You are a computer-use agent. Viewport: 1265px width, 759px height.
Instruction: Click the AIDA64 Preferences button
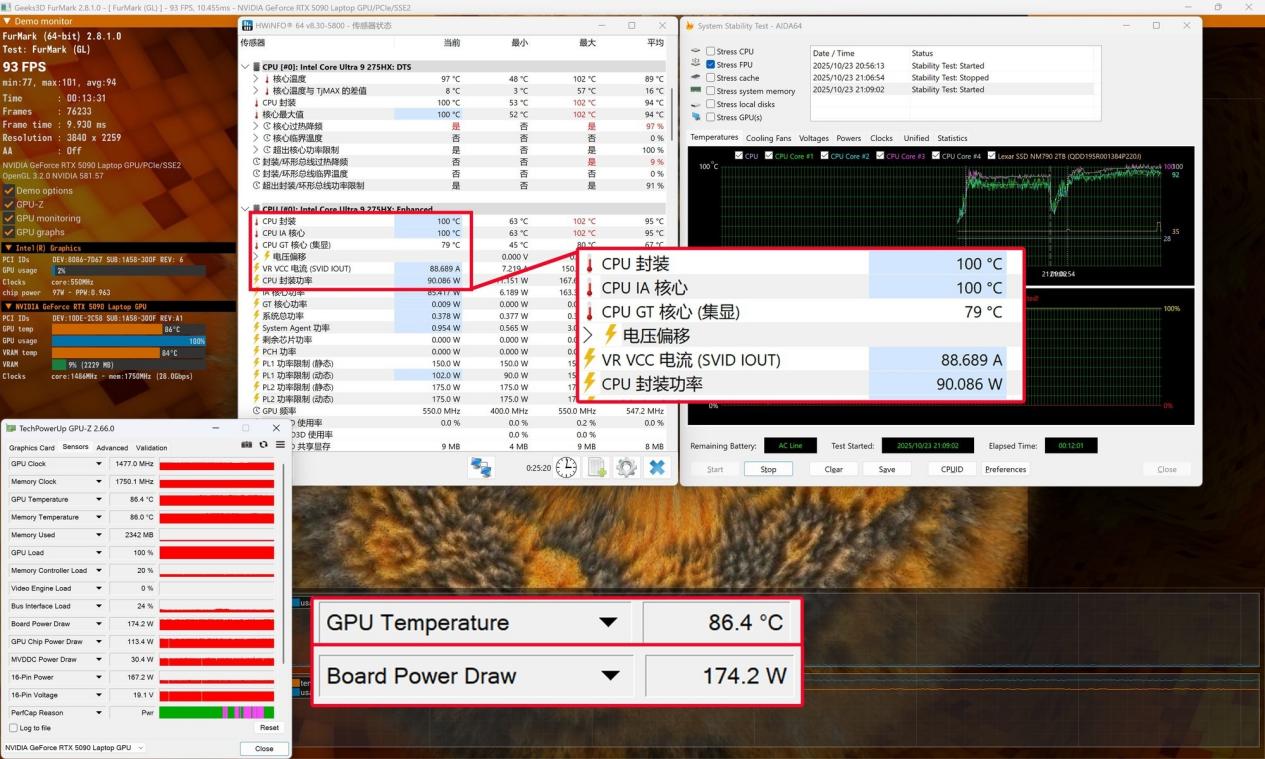(x=1005, y=469)
